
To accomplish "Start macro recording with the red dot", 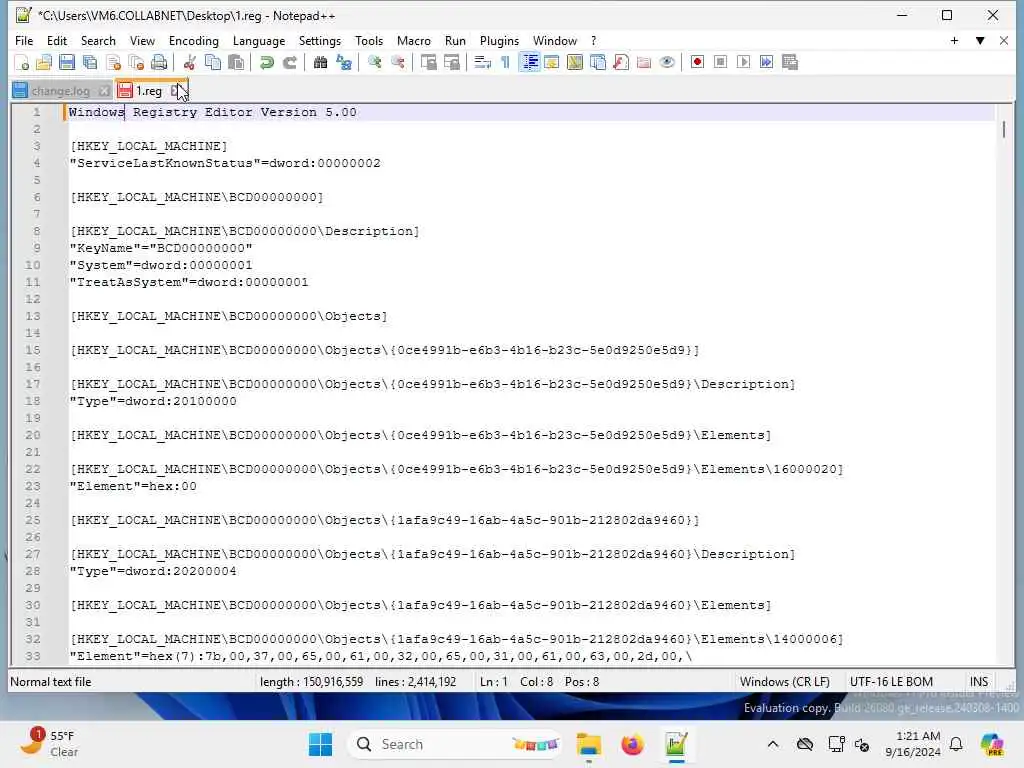I will [697, 62].
